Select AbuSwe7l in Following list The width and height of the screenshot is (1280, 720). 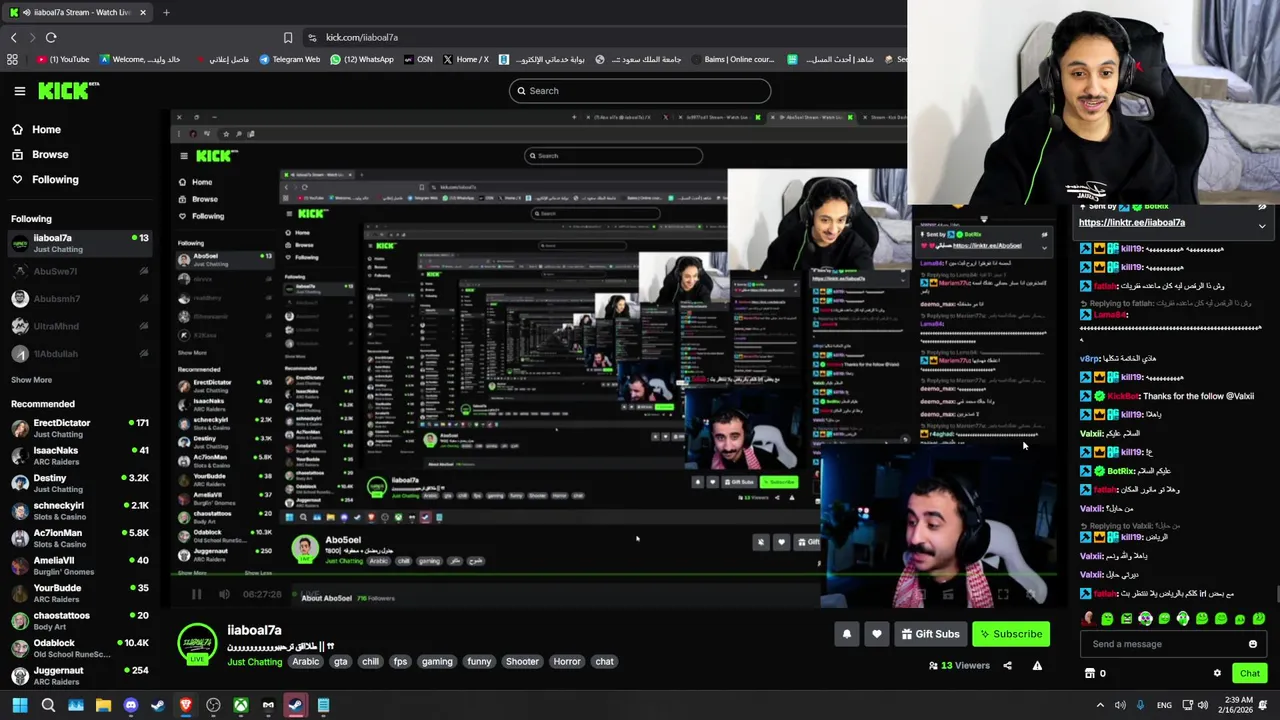tap(78, 271)
